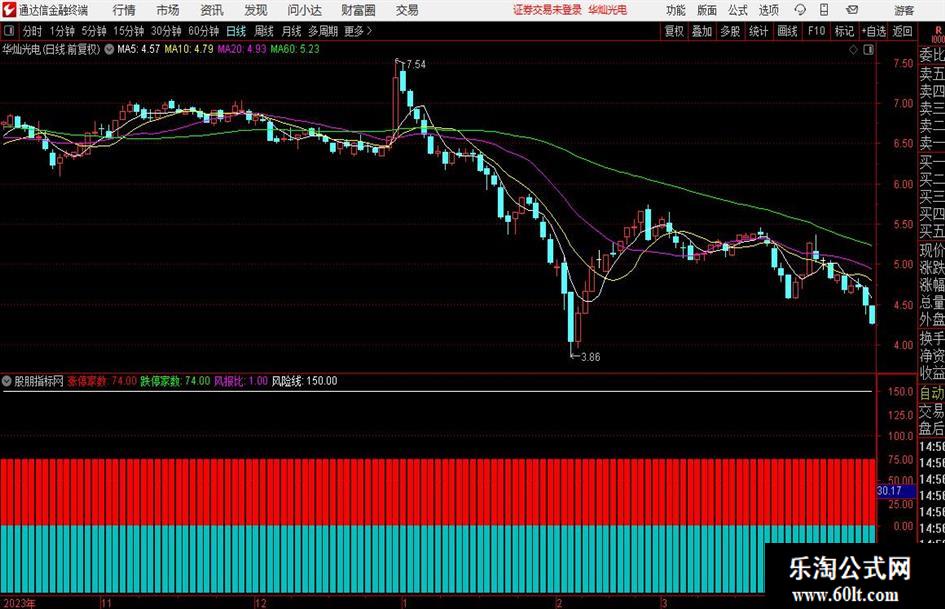Image resolution: width=945 pixels, height=609 pixels.
Task: Click the 华灿光电 stock name in title bar
Action: 608,10
